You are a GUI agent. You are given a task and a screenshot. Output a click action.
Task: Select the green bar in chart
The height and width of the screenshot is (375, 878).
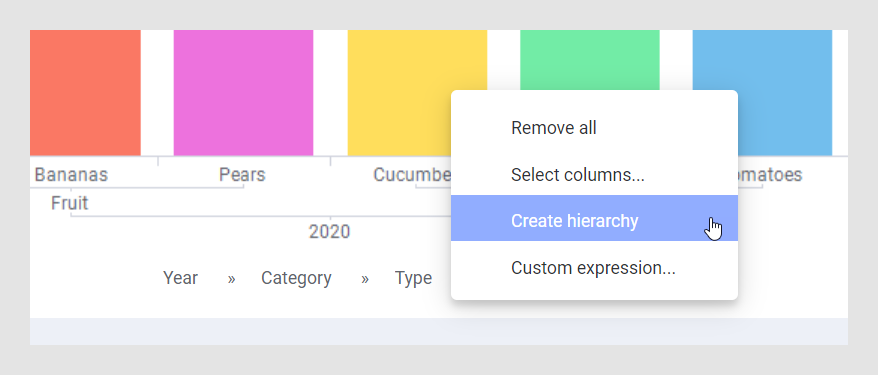coord(590,60)
